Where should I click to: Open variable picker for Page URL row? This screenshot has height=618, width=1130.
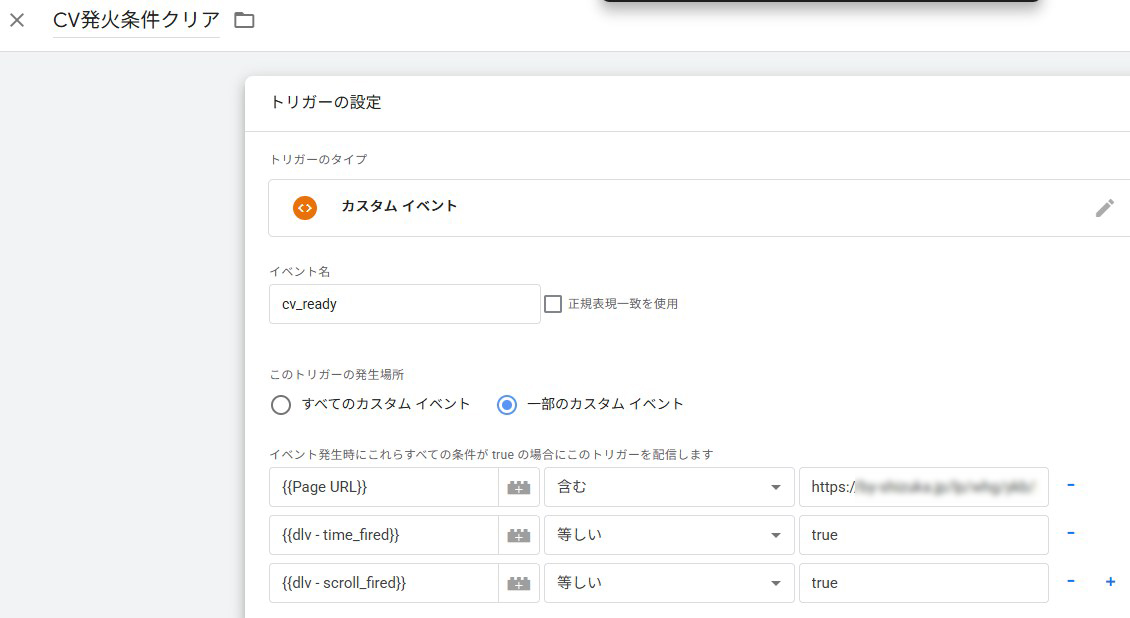pos(519,488)
